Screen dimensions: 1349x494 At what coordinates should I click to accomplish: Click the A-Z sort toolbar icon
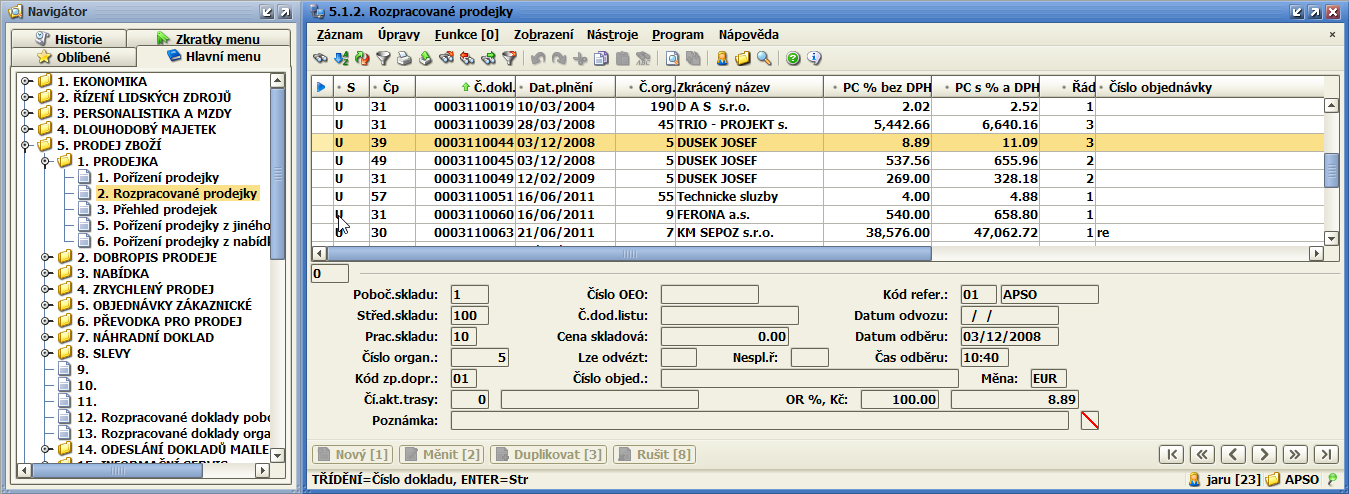pyautogui.click(x=341, y=58)
